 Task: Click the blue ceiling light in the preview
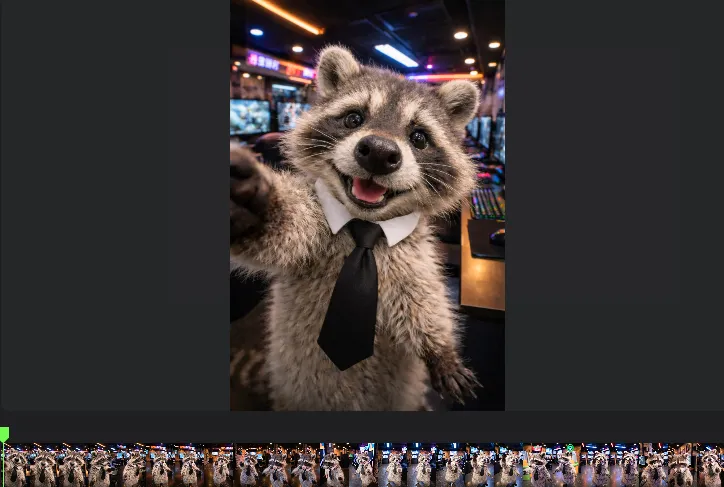pos(396,55)
